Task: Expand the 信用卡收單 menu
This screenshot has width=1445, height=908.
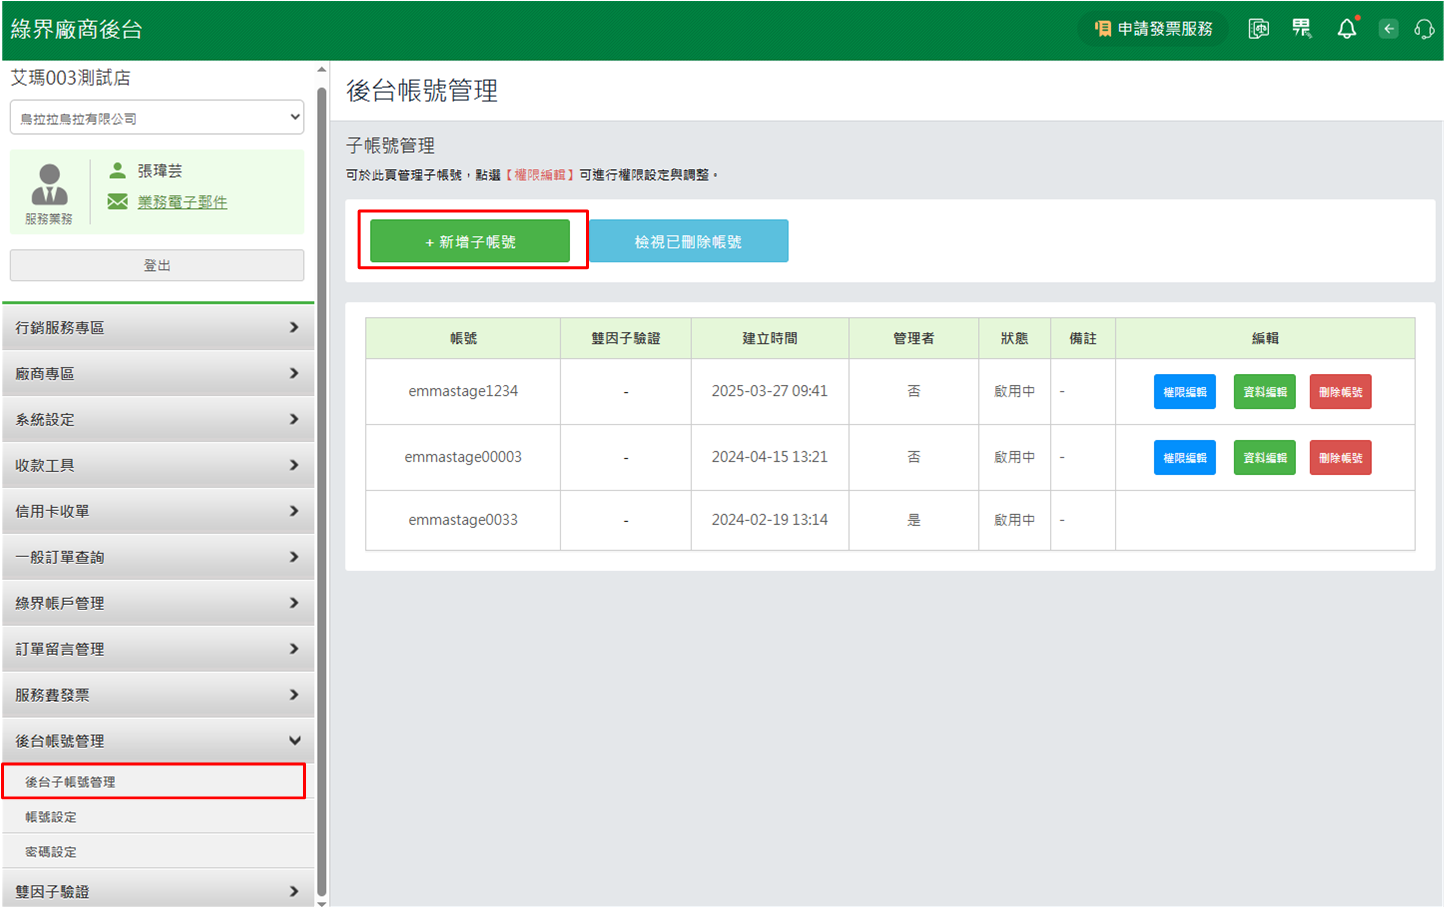Action: point(158,512)
